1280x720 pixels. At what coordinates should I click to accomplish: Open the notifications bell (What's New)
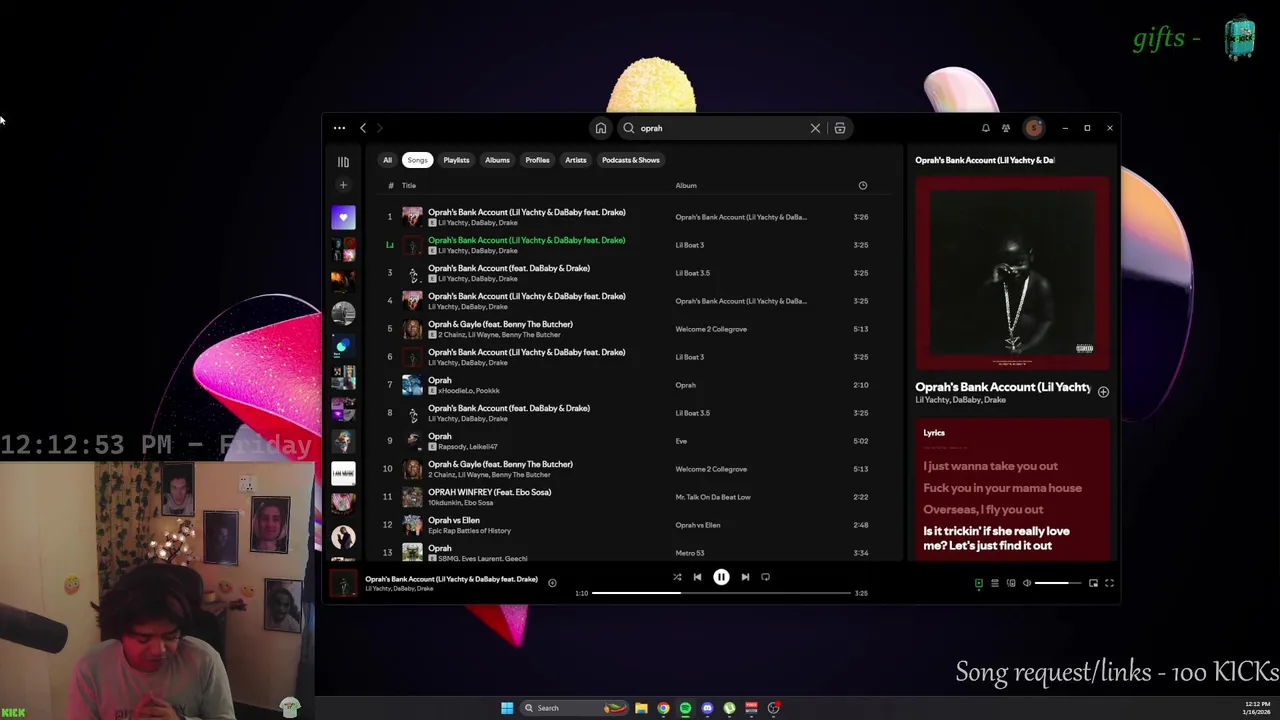985,128
